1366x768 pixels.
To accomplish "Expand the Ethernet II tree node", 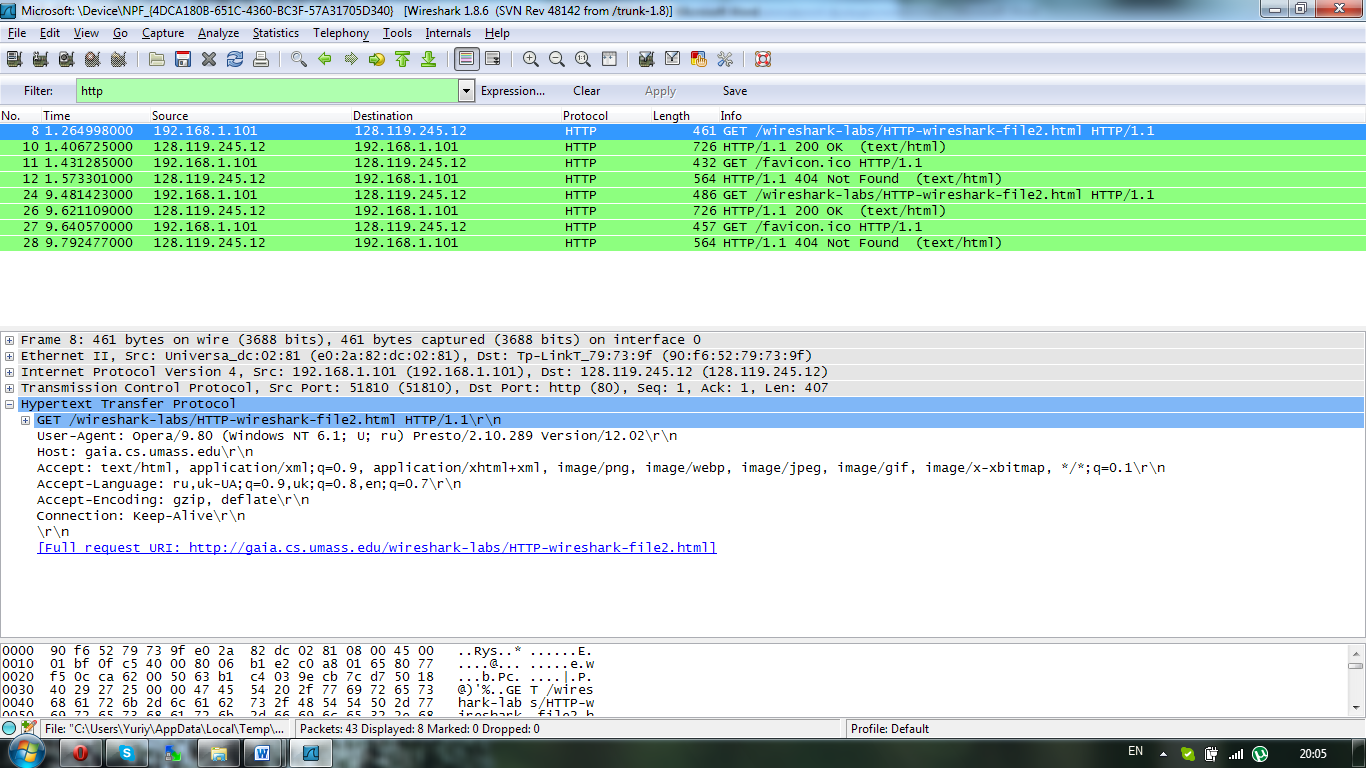I will pyautogui.click(x=9, y=356).
